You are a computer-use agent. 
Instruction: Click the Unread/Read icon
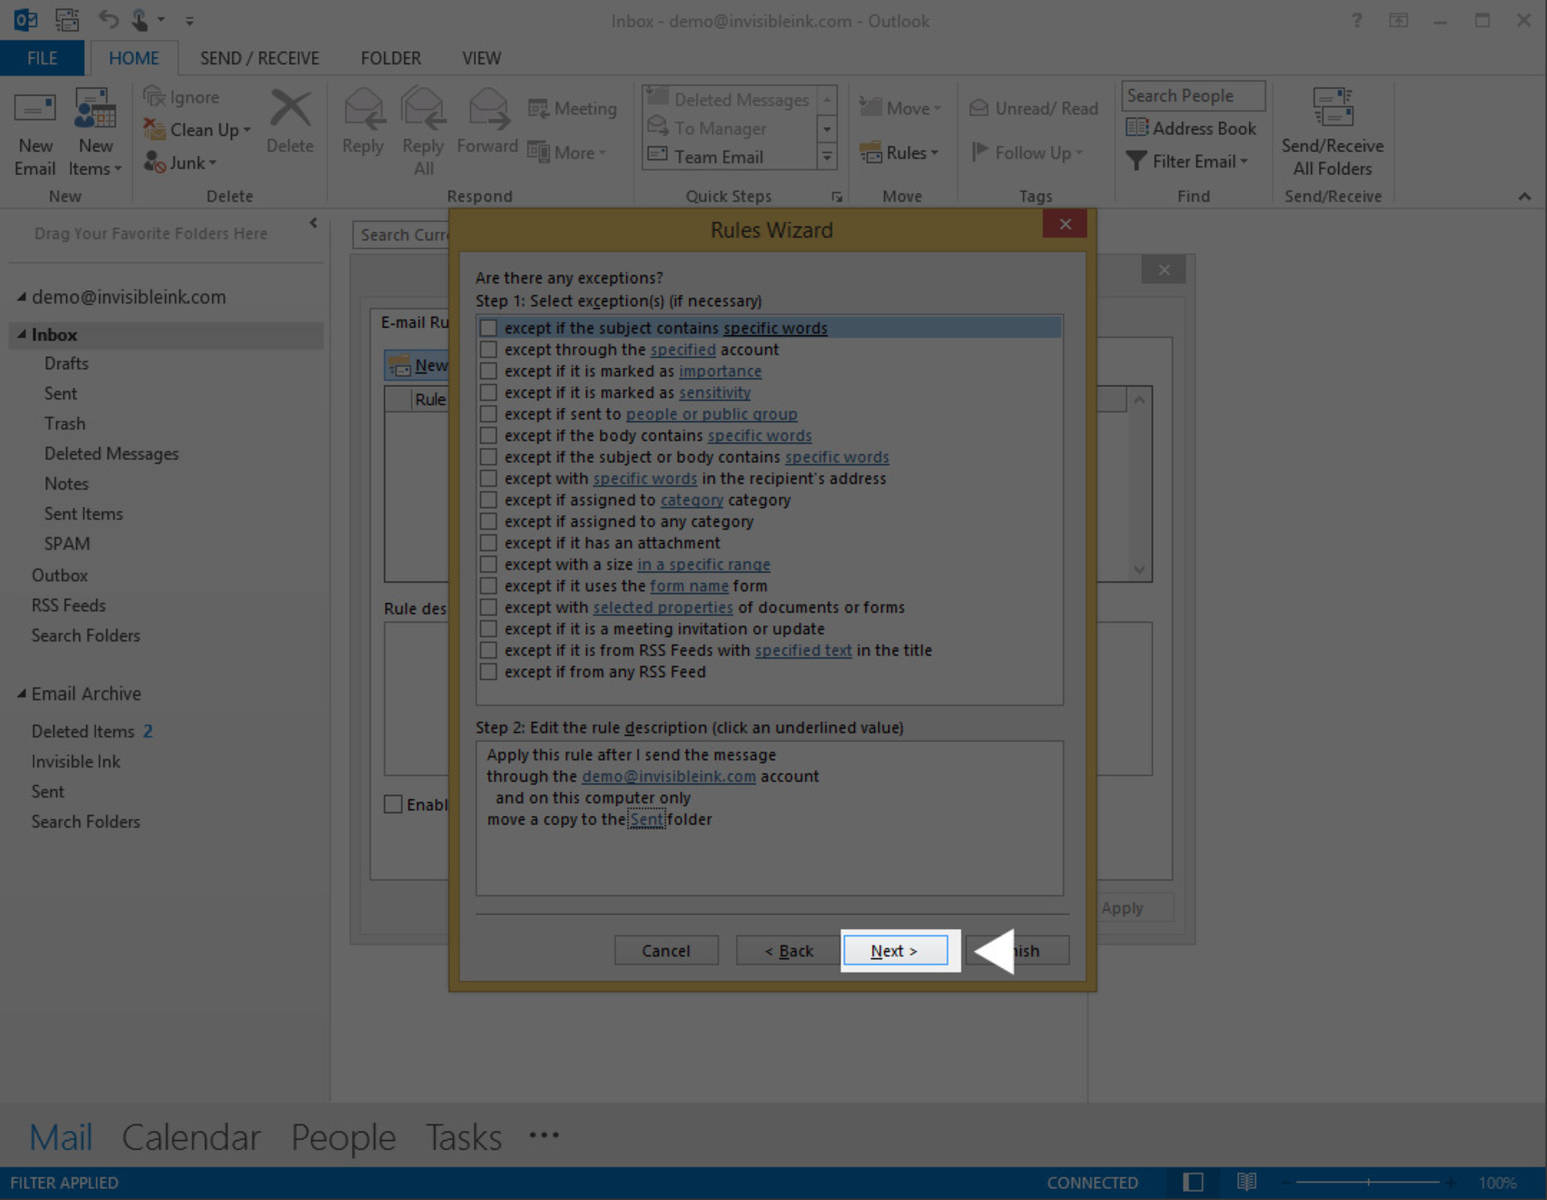click(979, 108)
